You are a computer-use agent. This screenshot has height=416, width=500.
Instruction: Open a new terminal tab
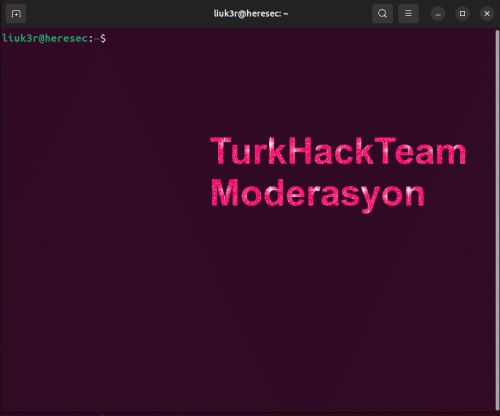16,14
